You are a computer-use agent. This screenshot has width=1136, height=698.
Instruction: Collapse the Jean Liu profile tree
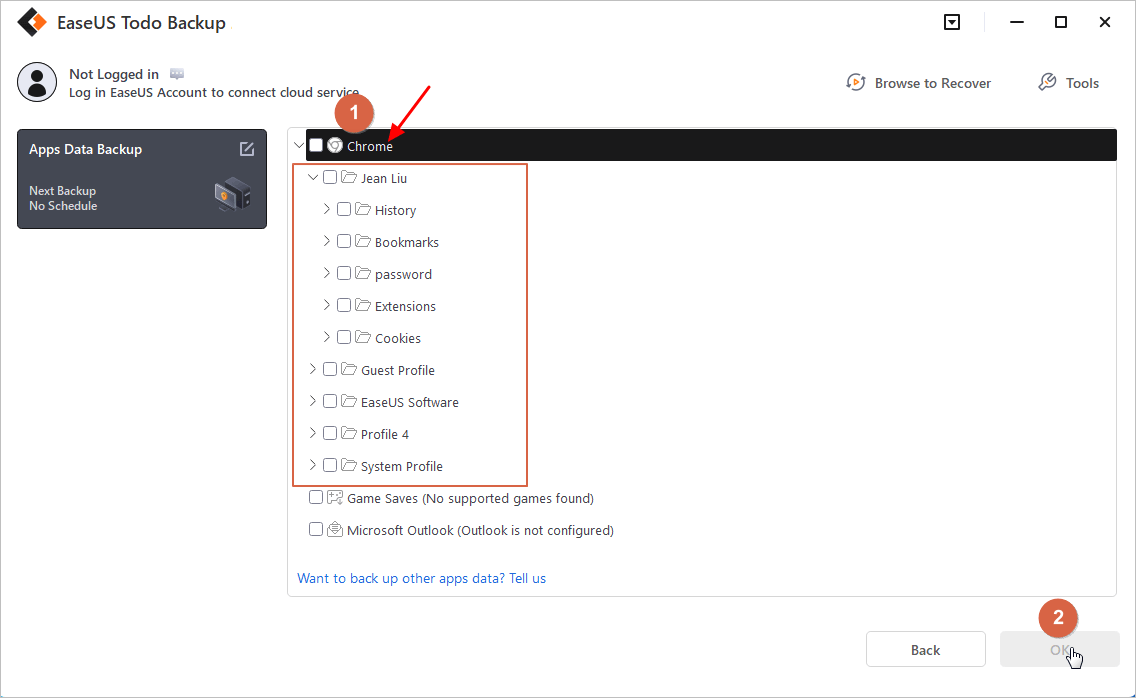pos(313,178)
